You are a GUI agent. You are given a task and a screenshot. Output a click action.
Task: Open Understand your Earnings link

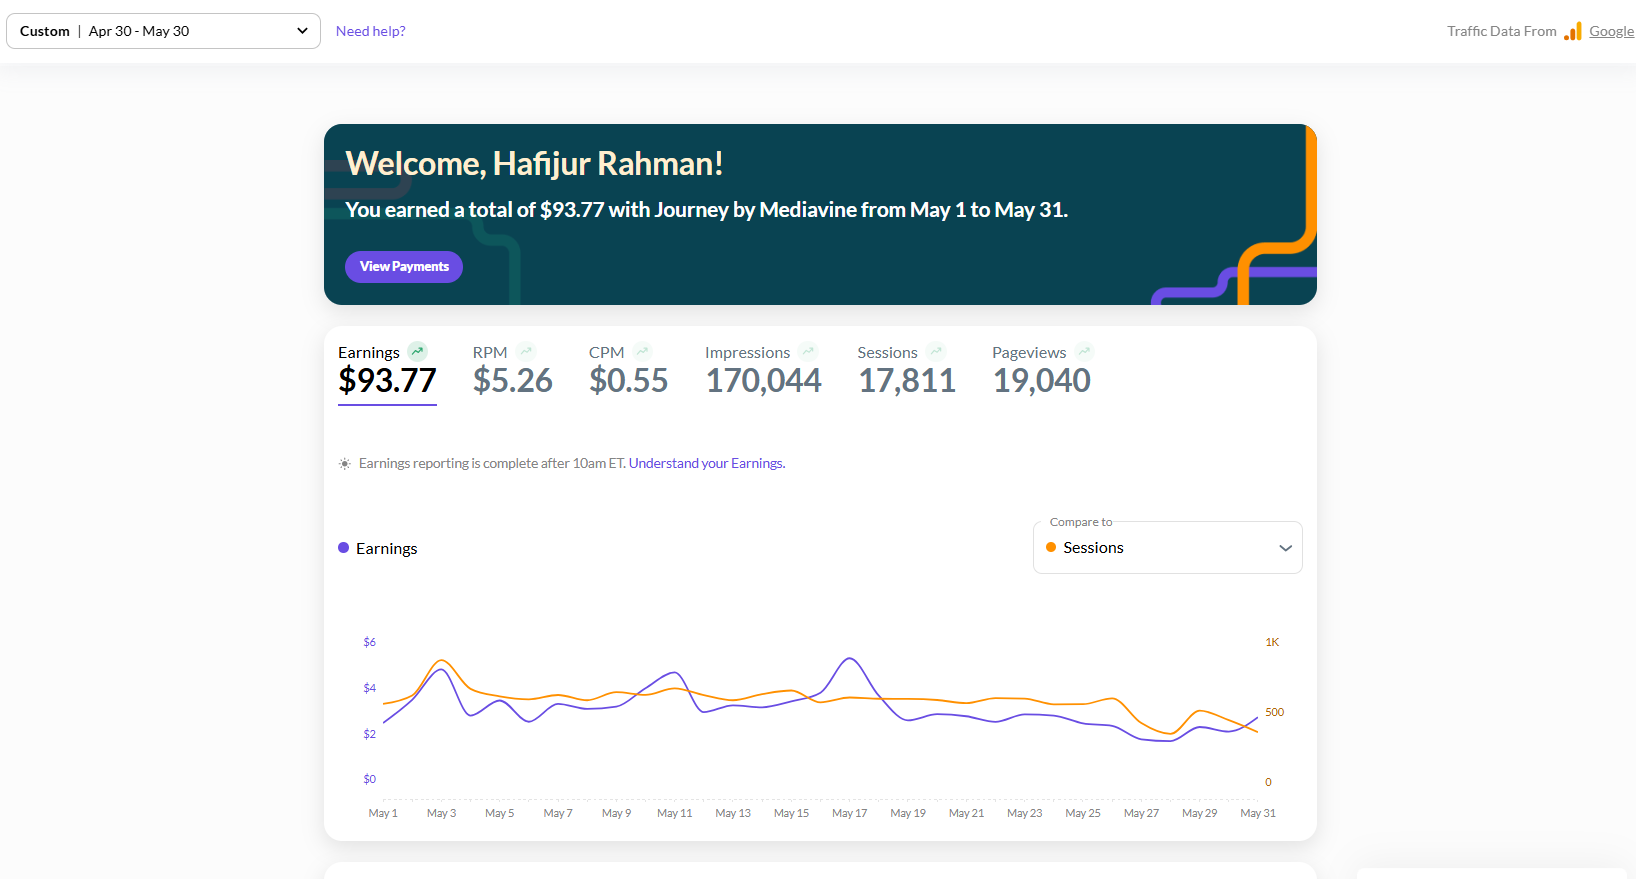pos(707,463)
